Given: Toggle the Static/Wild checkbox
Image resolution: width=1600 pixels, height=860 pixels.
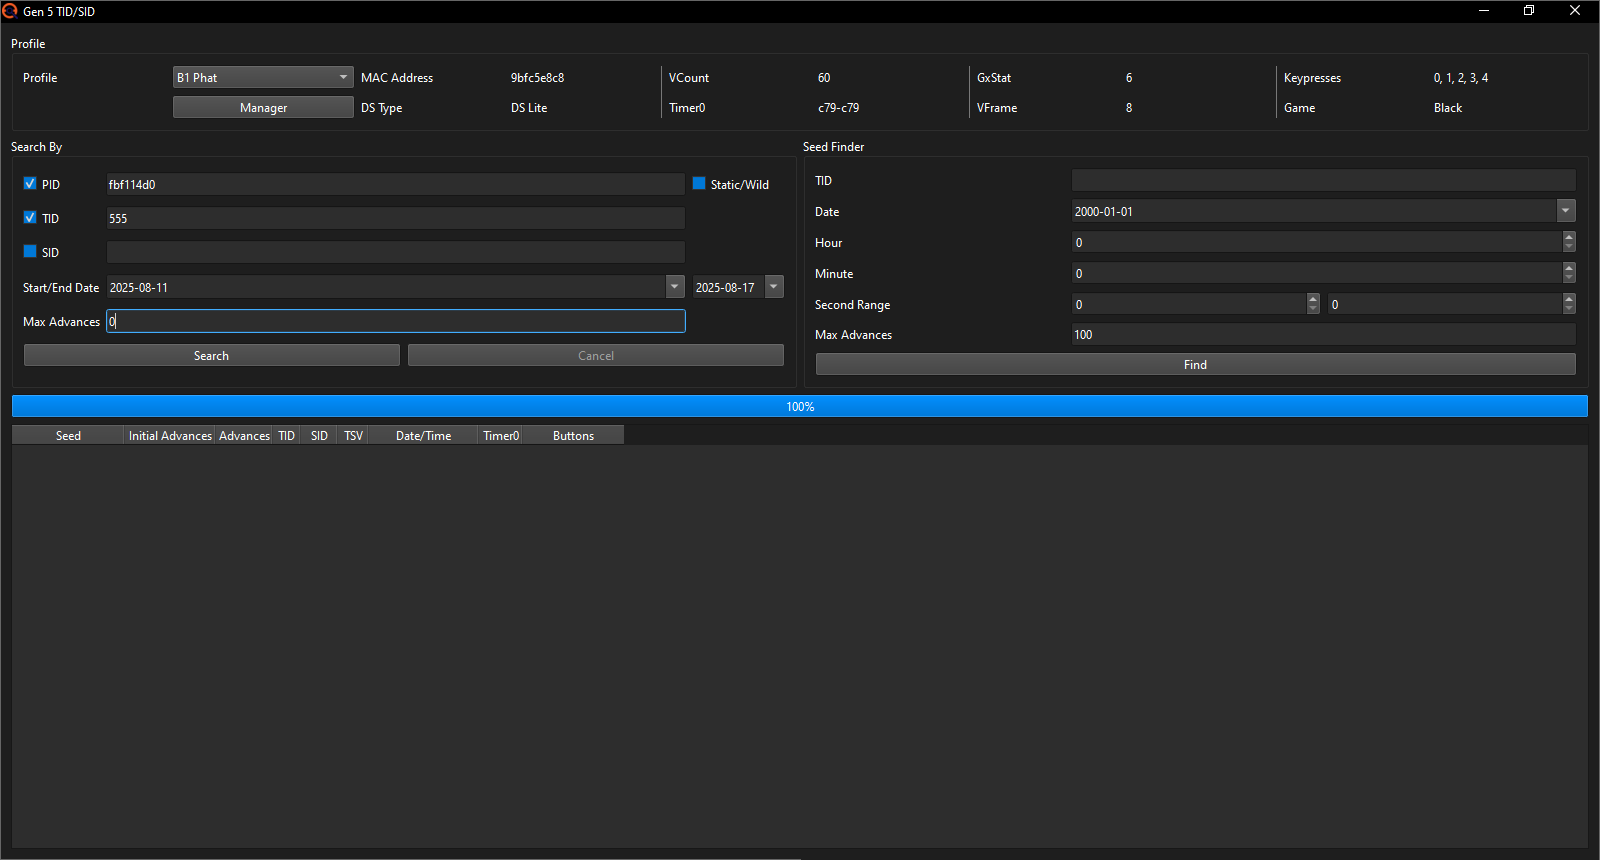Looking at the screenshot, I should coord(699,184).
